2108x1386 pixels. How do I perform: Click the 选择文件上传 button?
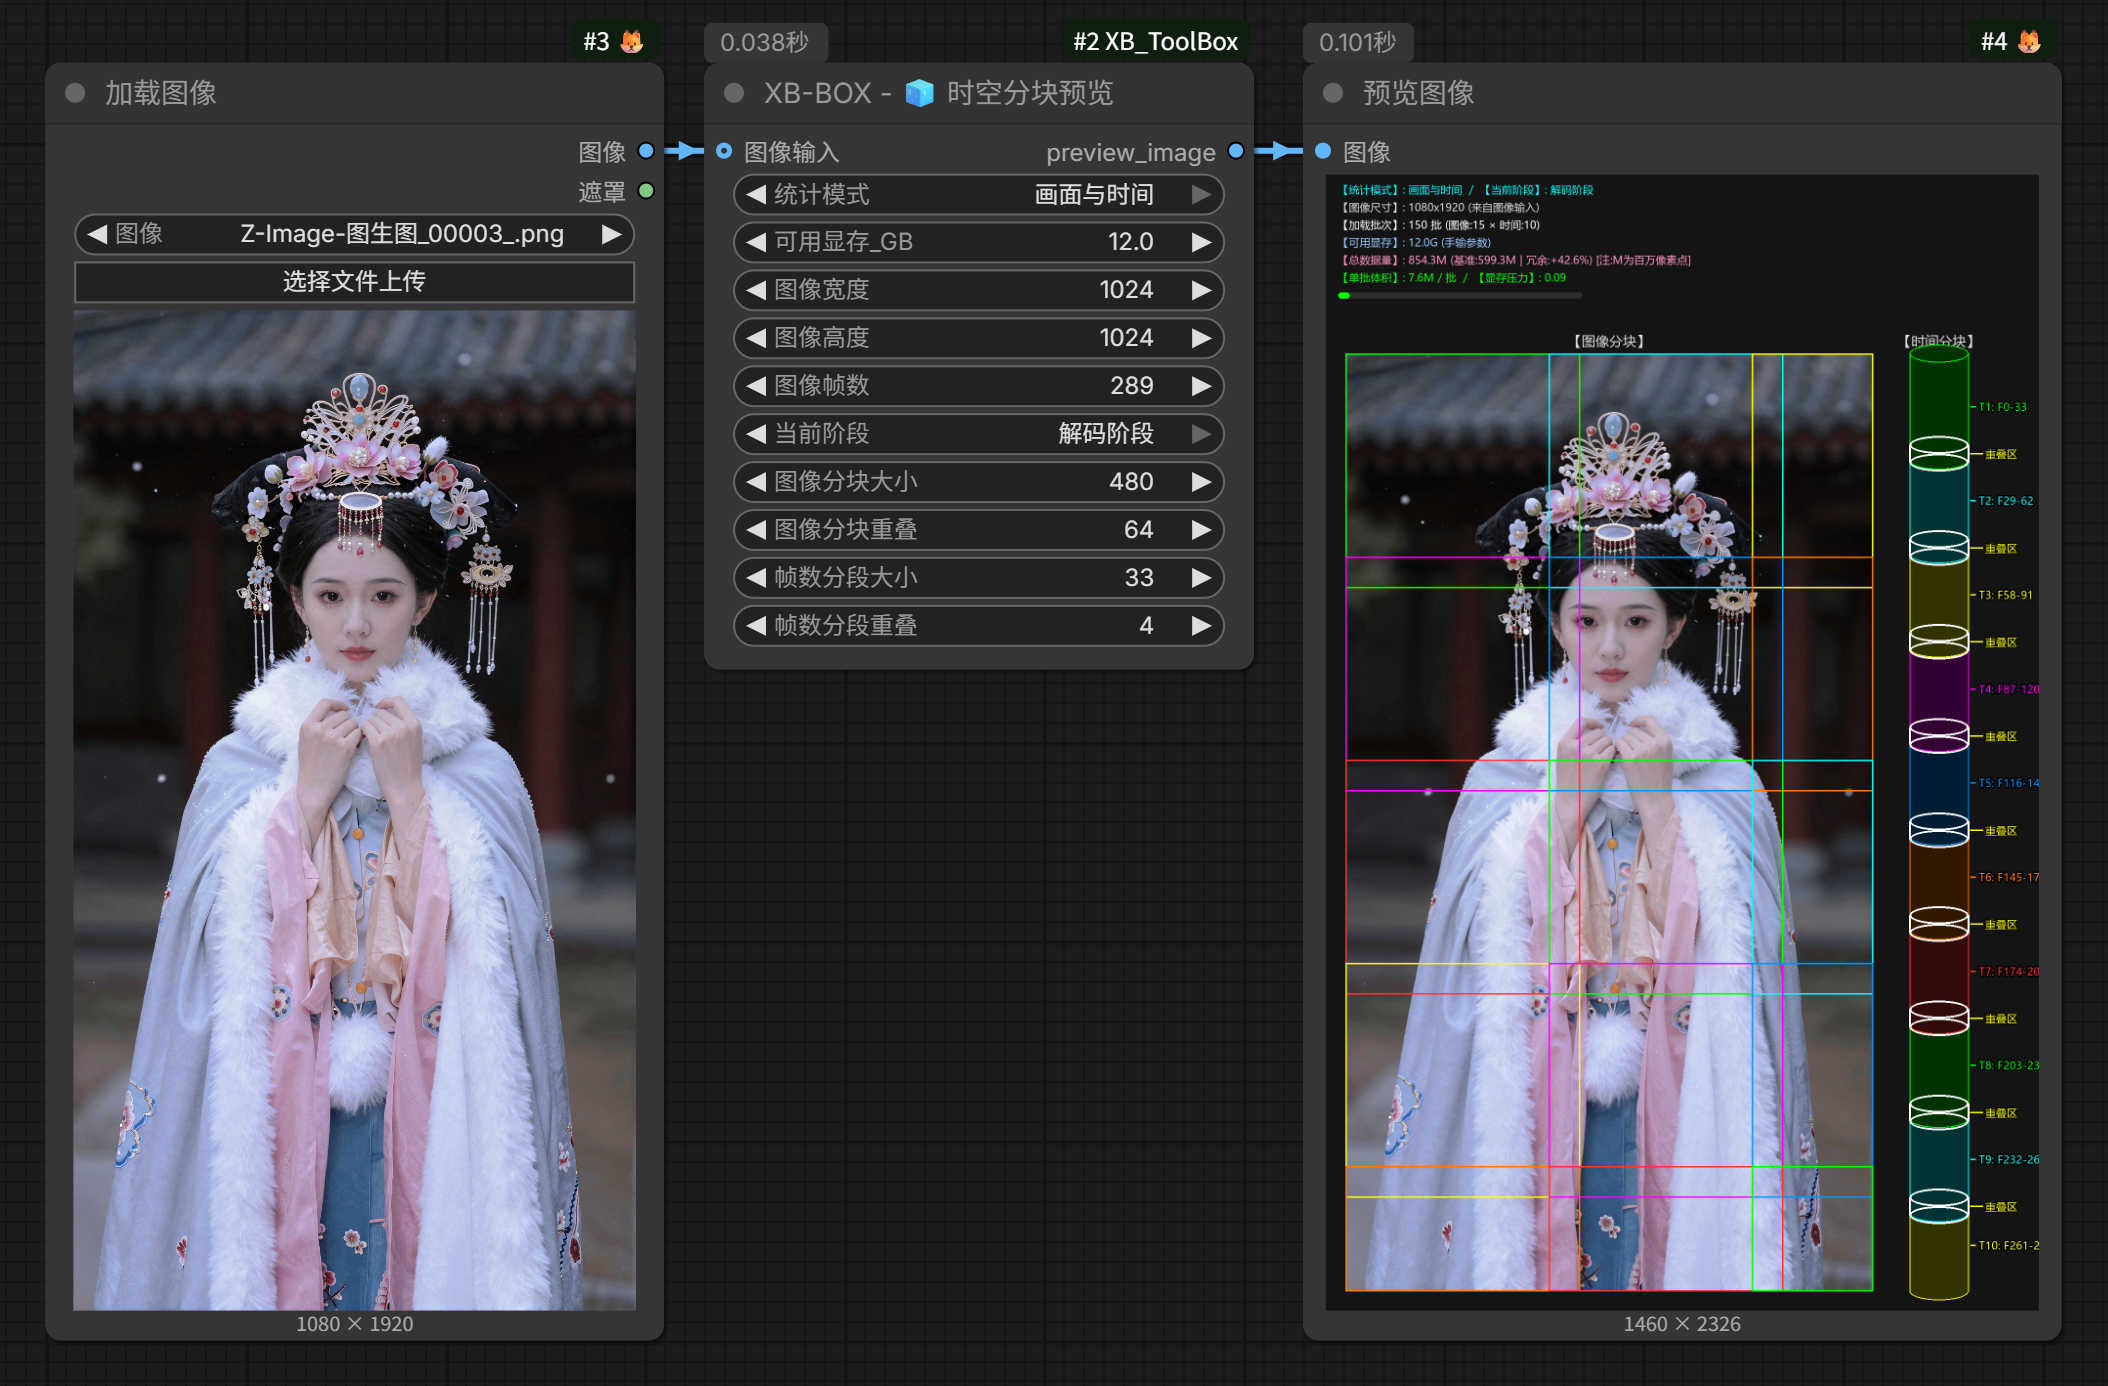pyautogui.click(x=354, y=282)
